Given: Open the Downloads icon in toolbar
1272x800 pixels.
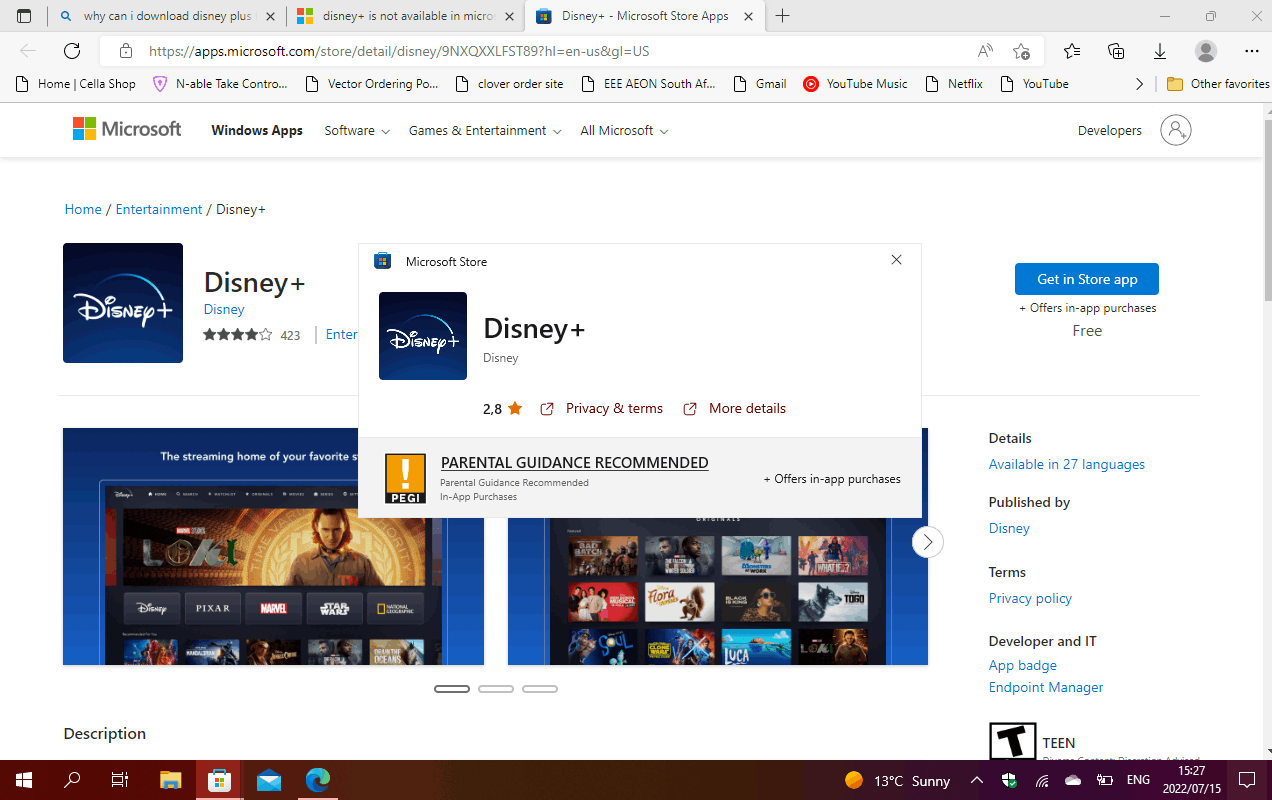Looking at the screenshot, I should pos(1160,51).
